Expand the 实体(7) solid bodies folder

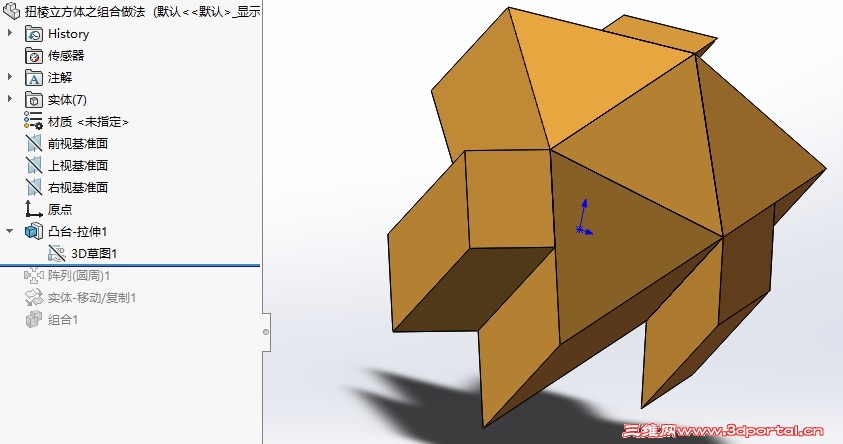pyautogui.click(x=10, y=99)
